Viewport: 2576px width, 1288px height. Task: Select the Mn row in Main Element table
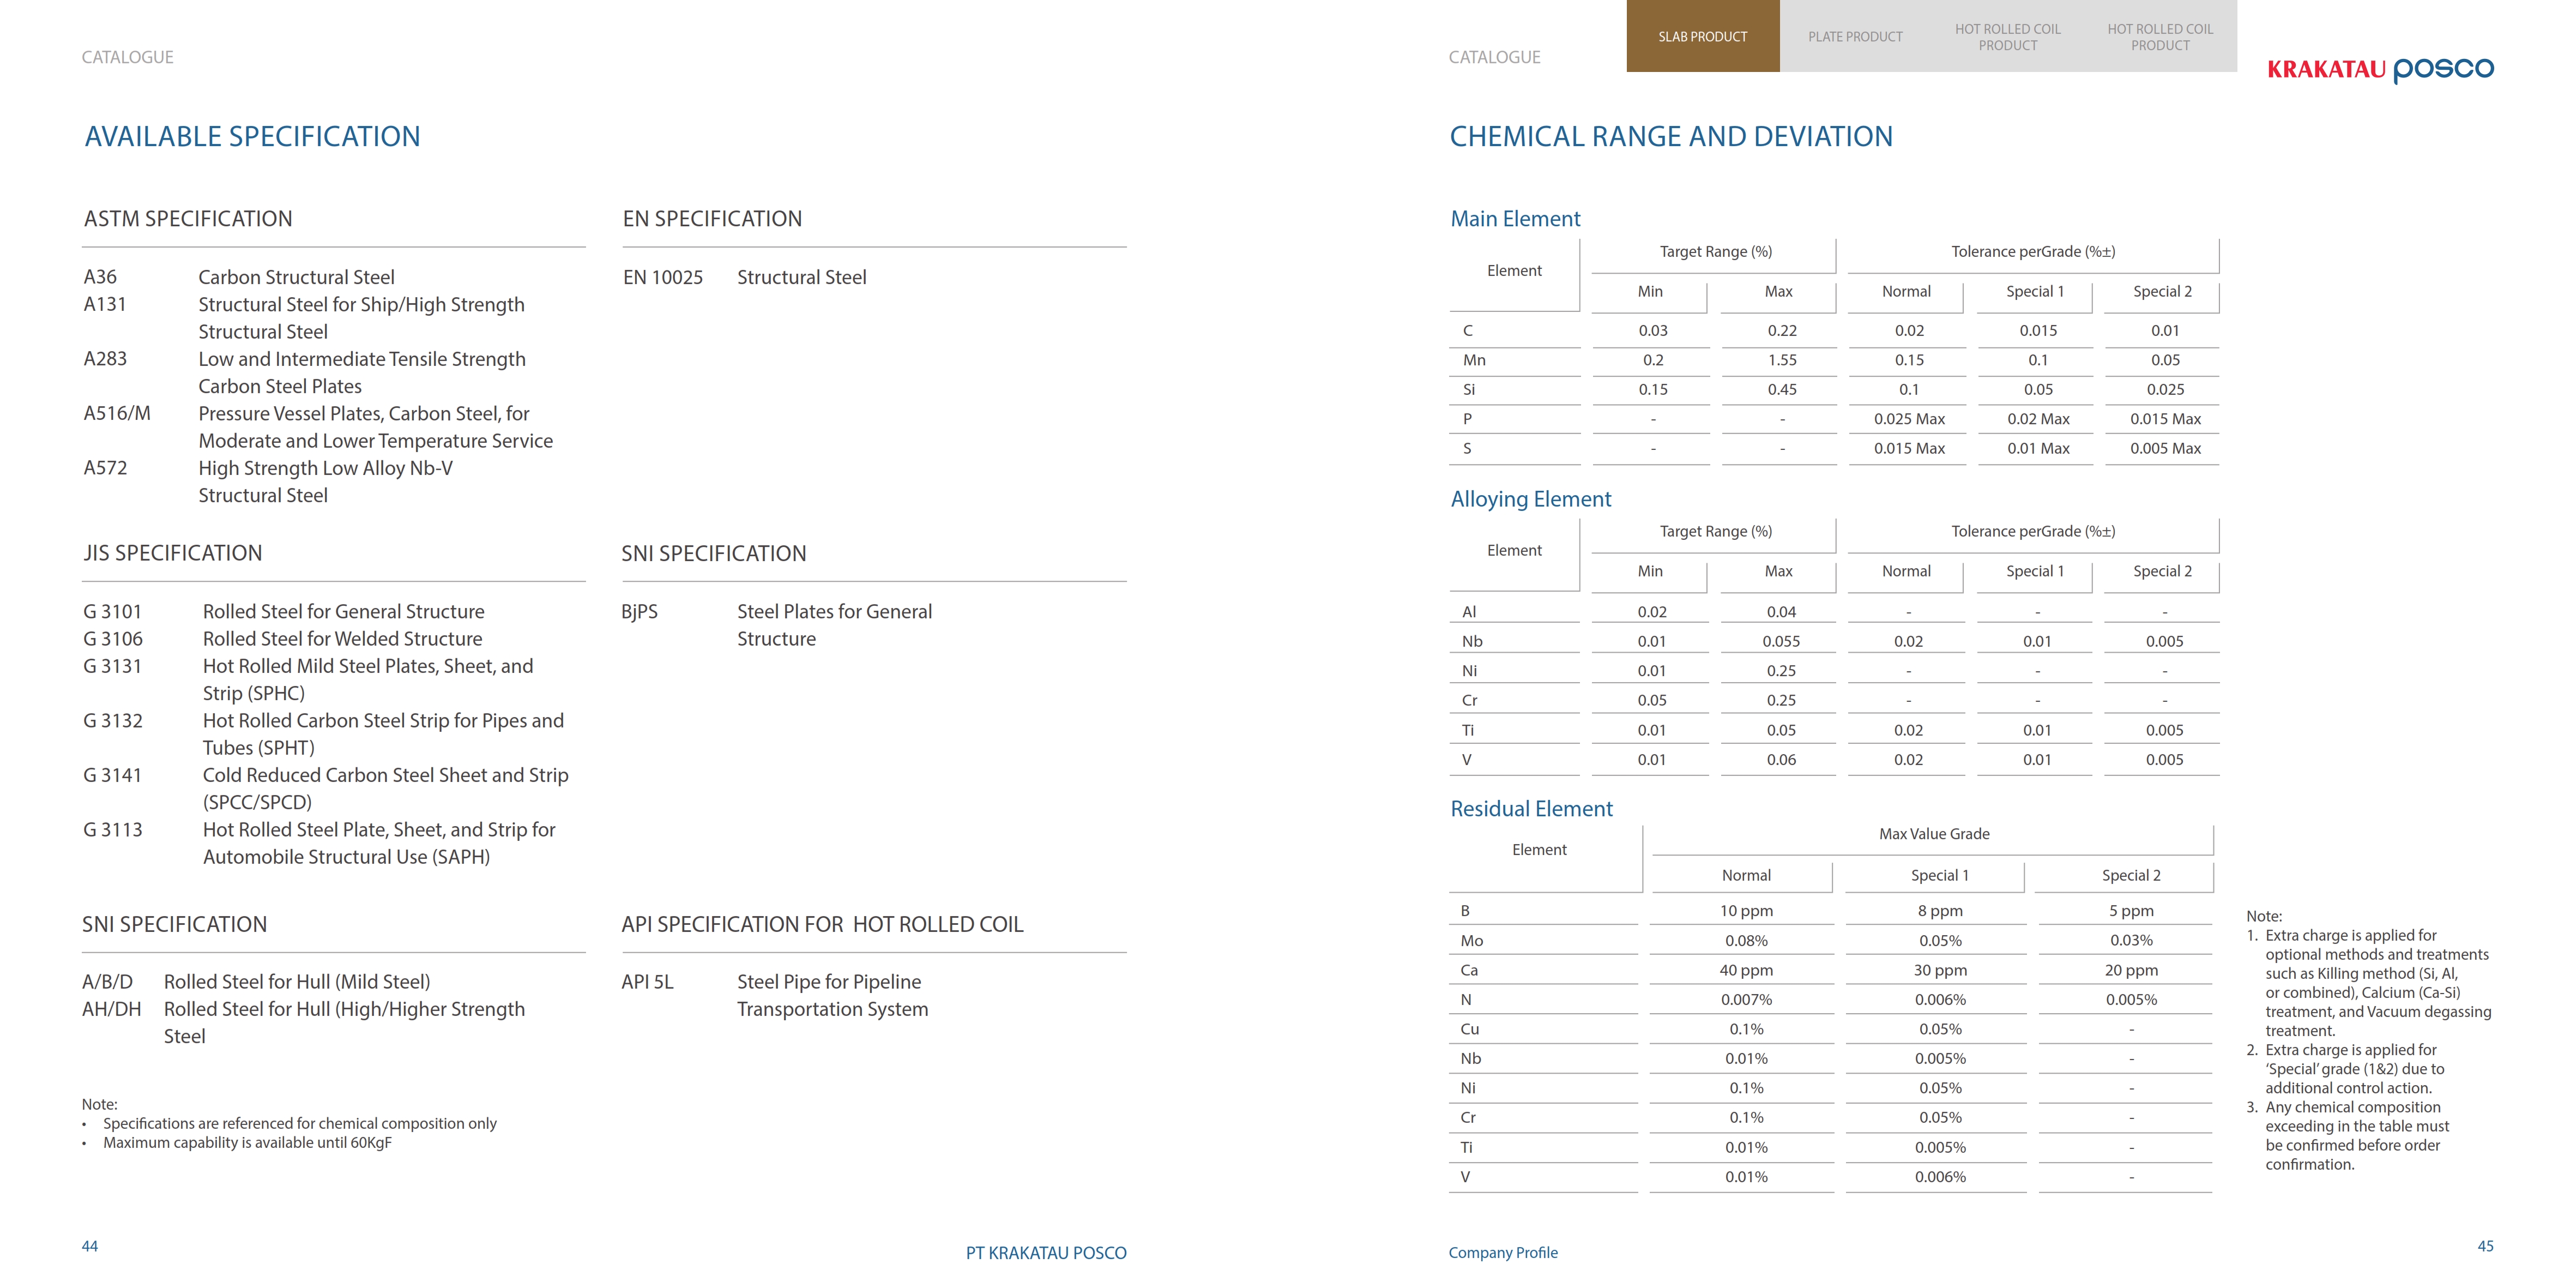point(1834,360)
